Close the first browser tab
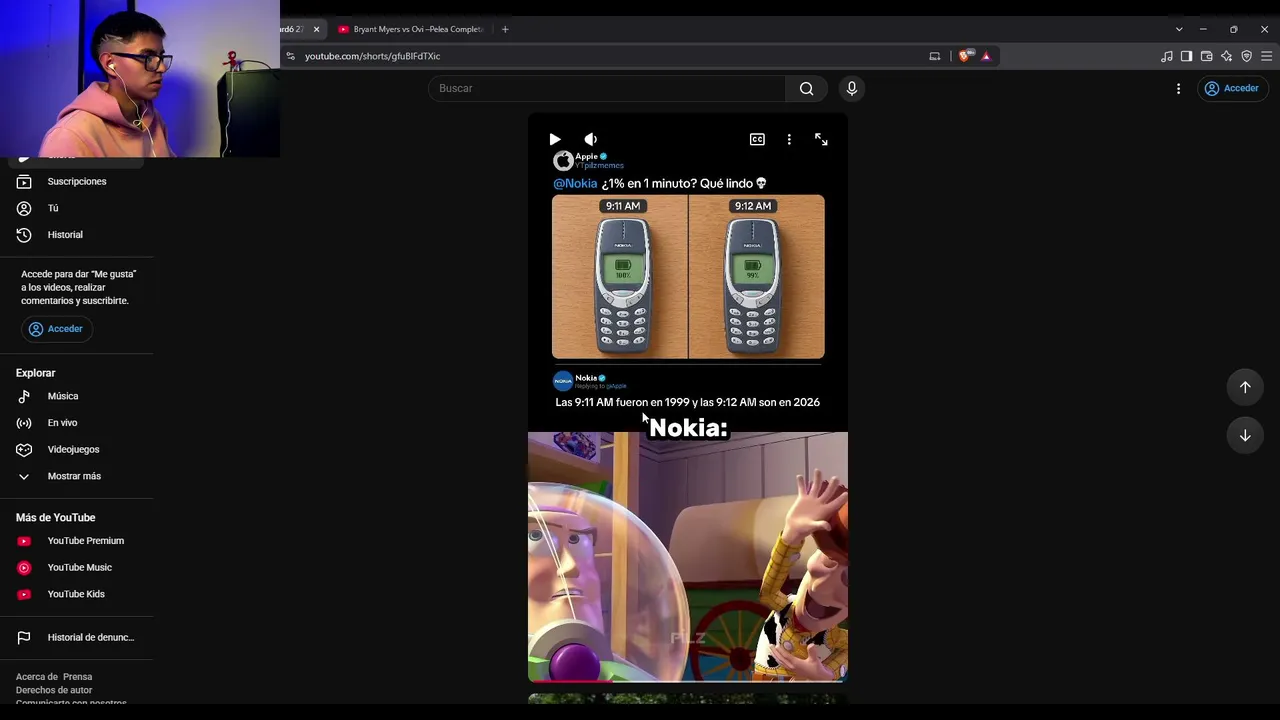 pyautogui.click(x=316, y=29)
